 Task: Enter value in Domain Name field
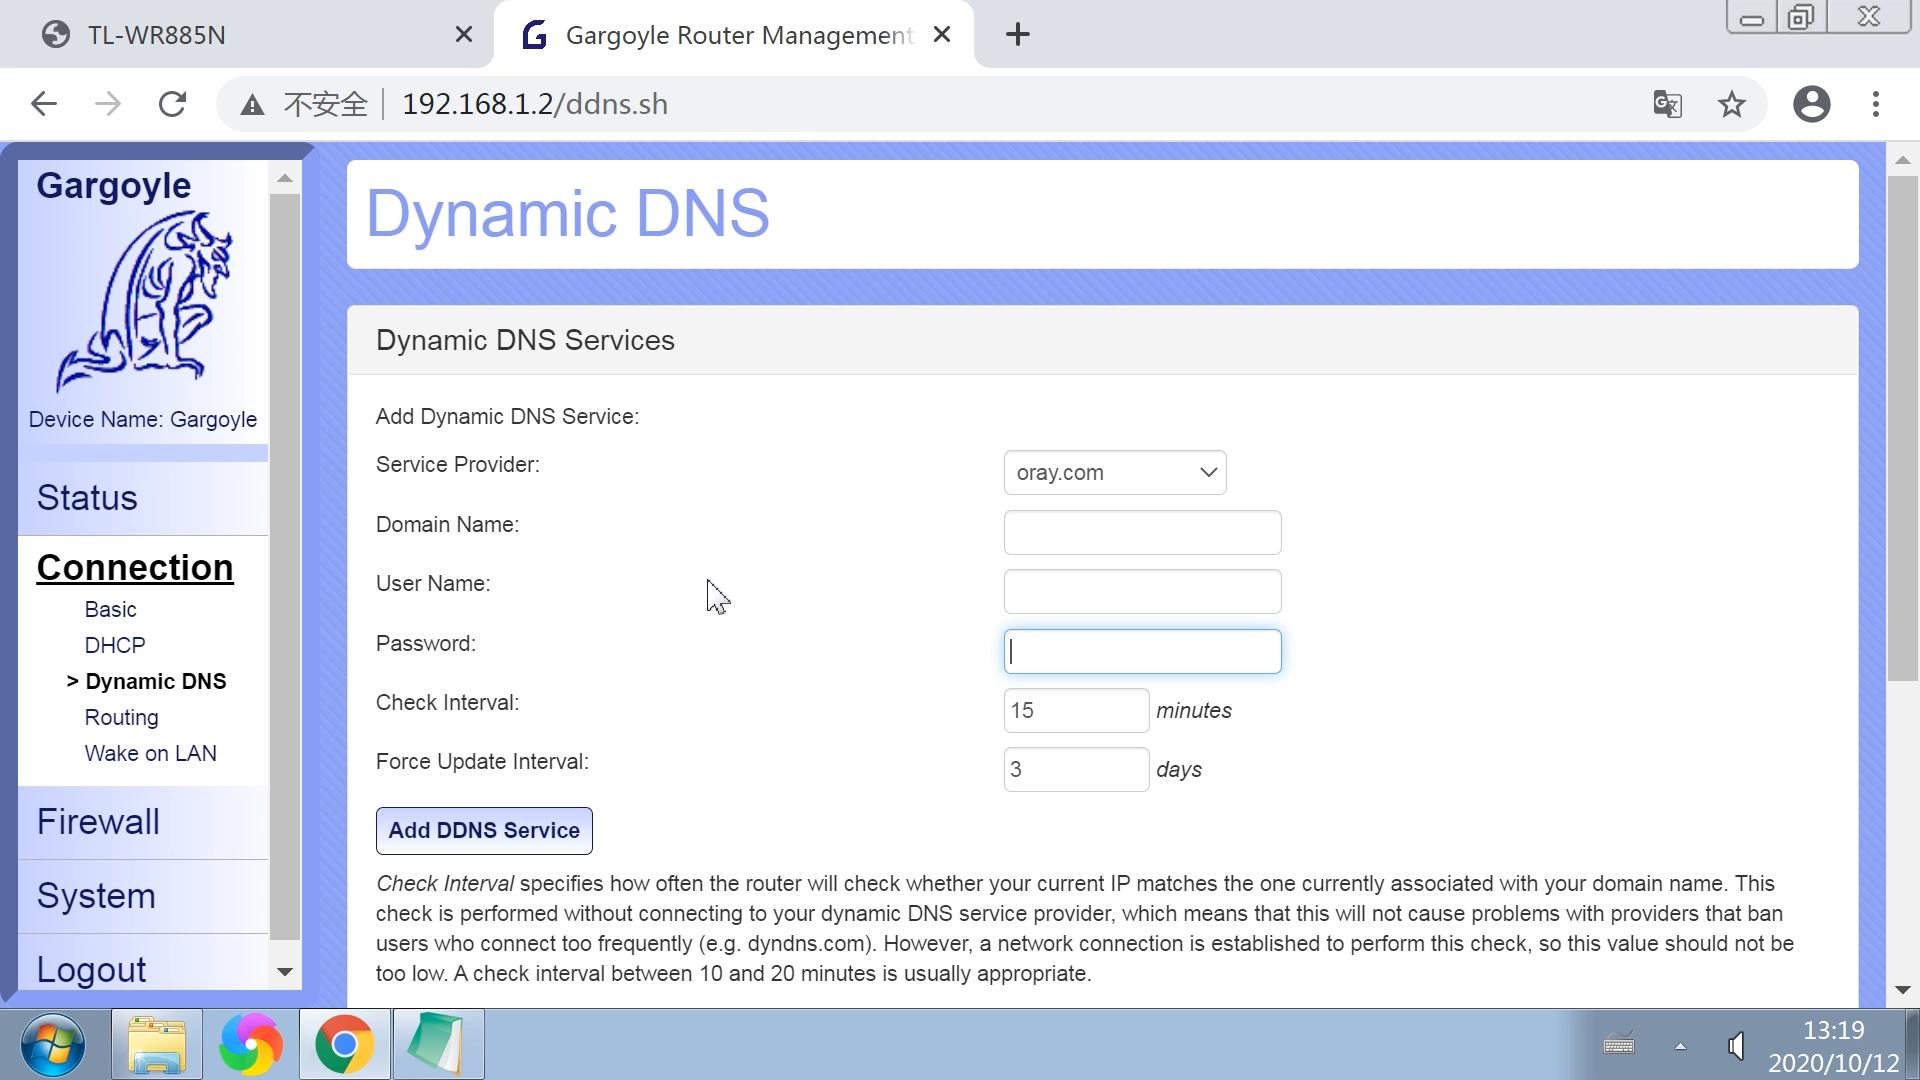click(x=1142, y=533)
